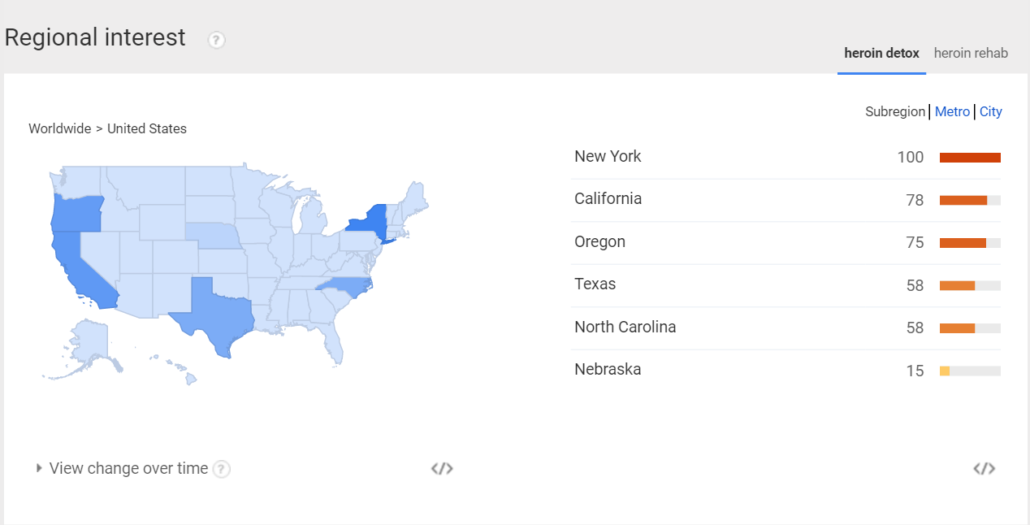The height and width of the screenshot is (525, 1030).
Task: Click the New York red interest bar
Action: tap(970, 158)
